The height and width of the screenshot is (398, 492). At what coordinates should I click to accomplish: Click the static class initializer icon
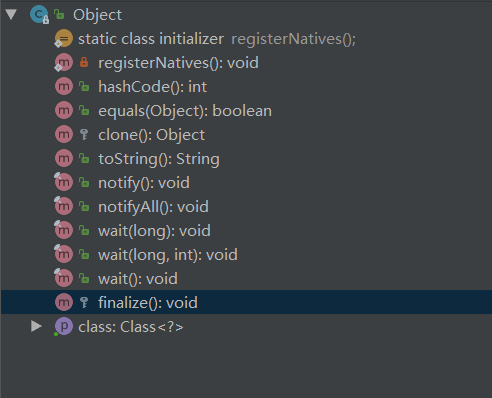pos(63,39)
